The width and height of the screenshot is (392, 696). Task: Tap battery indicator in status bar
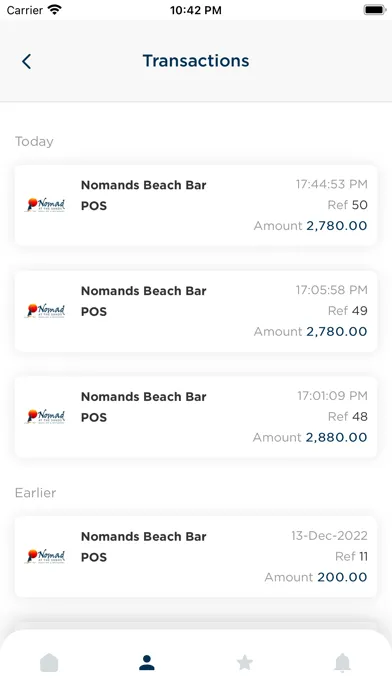point(375,10)
